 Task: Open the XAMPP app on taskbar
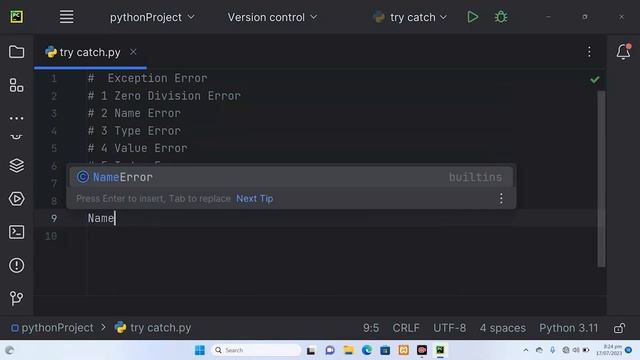point(403,350)
